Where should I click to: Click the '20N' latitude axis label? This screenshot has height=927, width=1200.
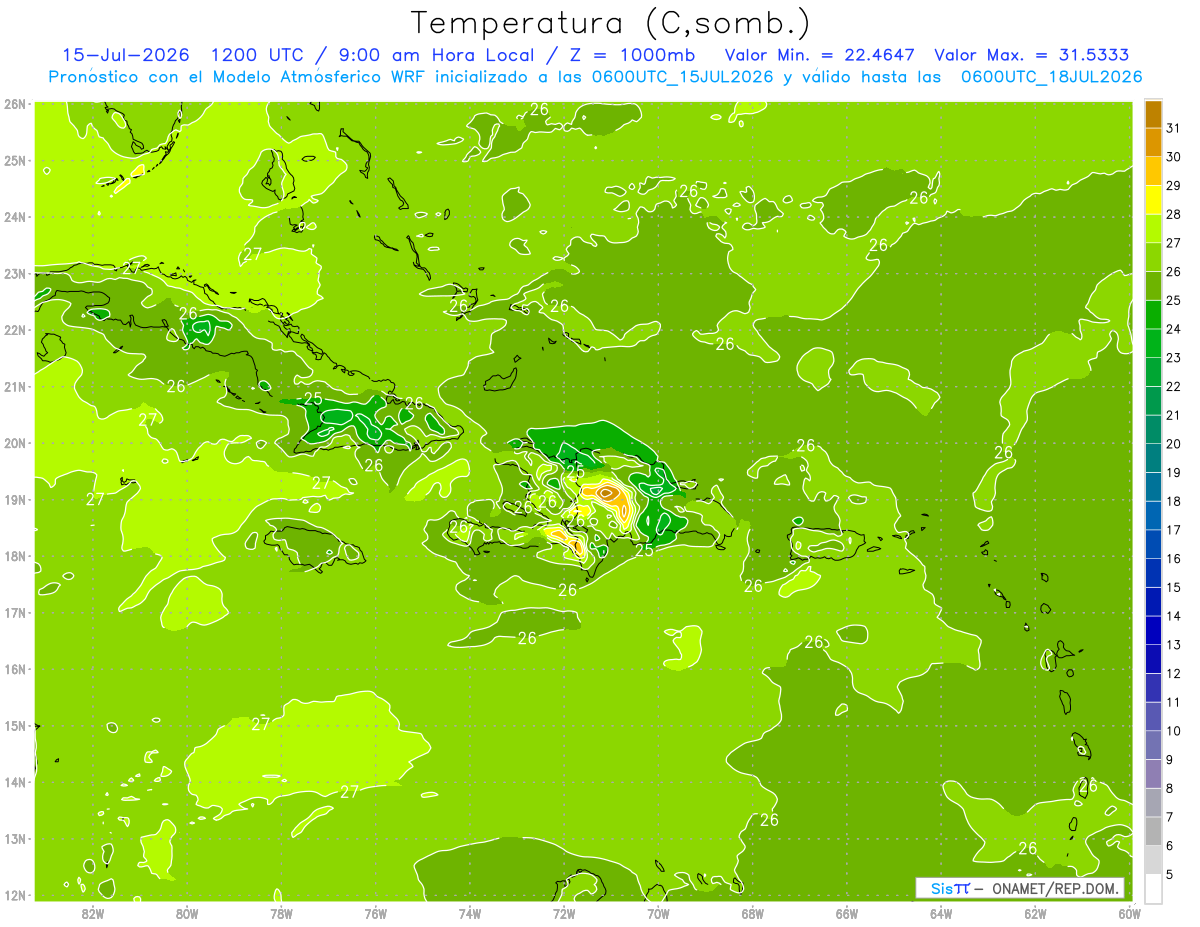[15, 443]
